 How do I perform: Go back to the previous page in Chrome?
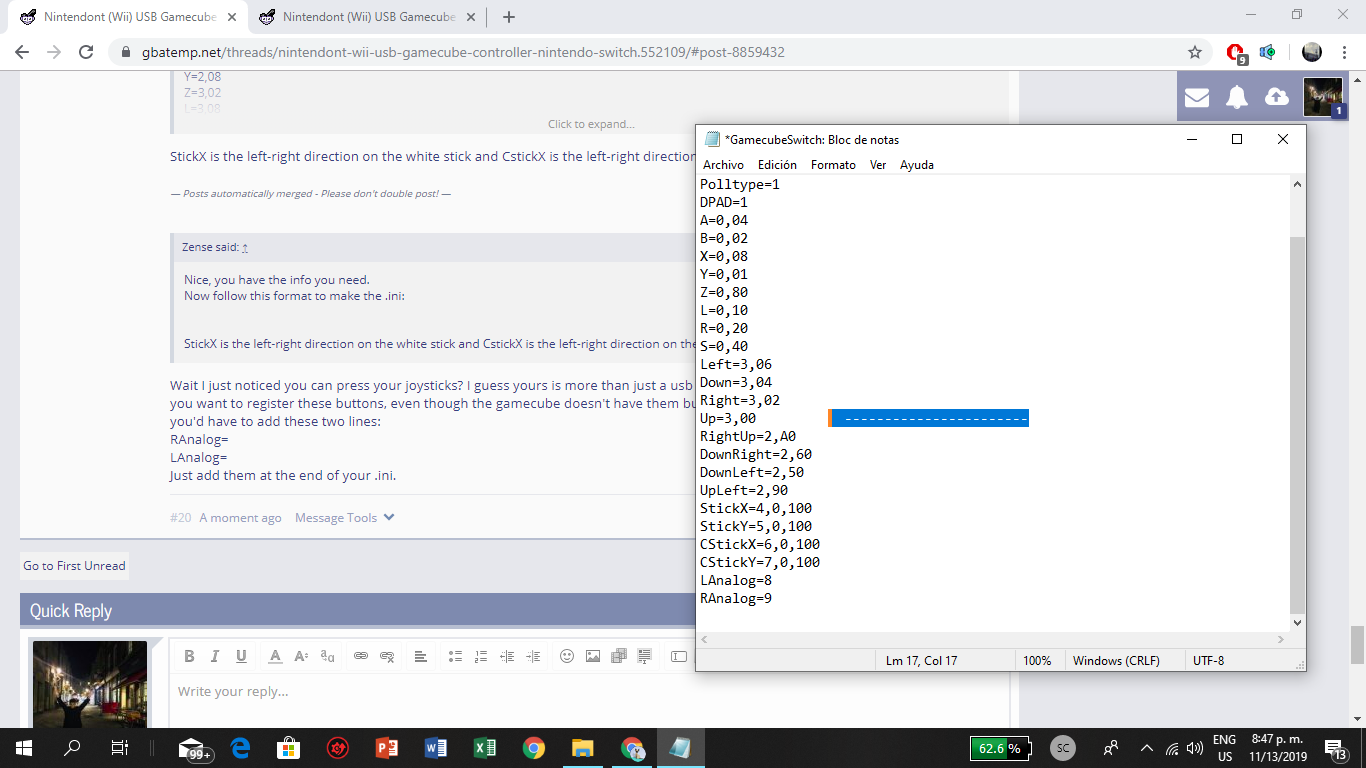(22, 52)
